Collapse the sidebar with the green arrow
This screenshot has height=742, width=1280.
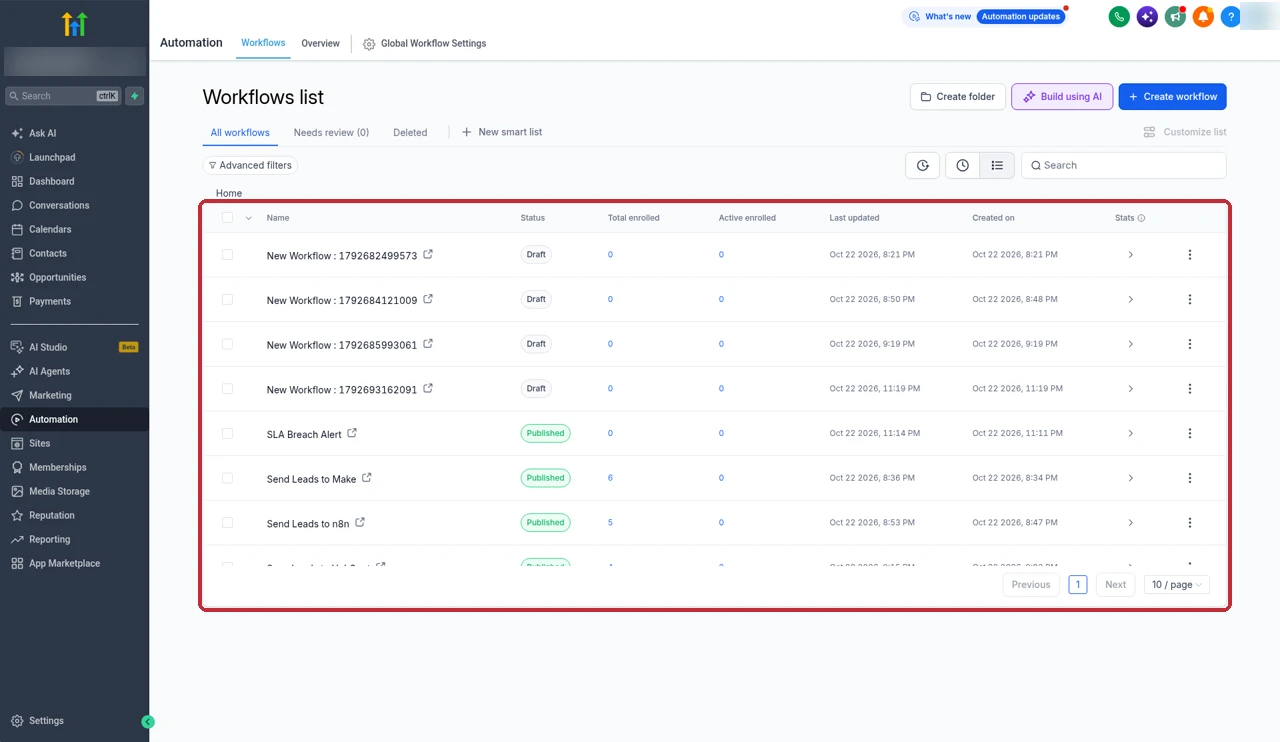[148, 721]
